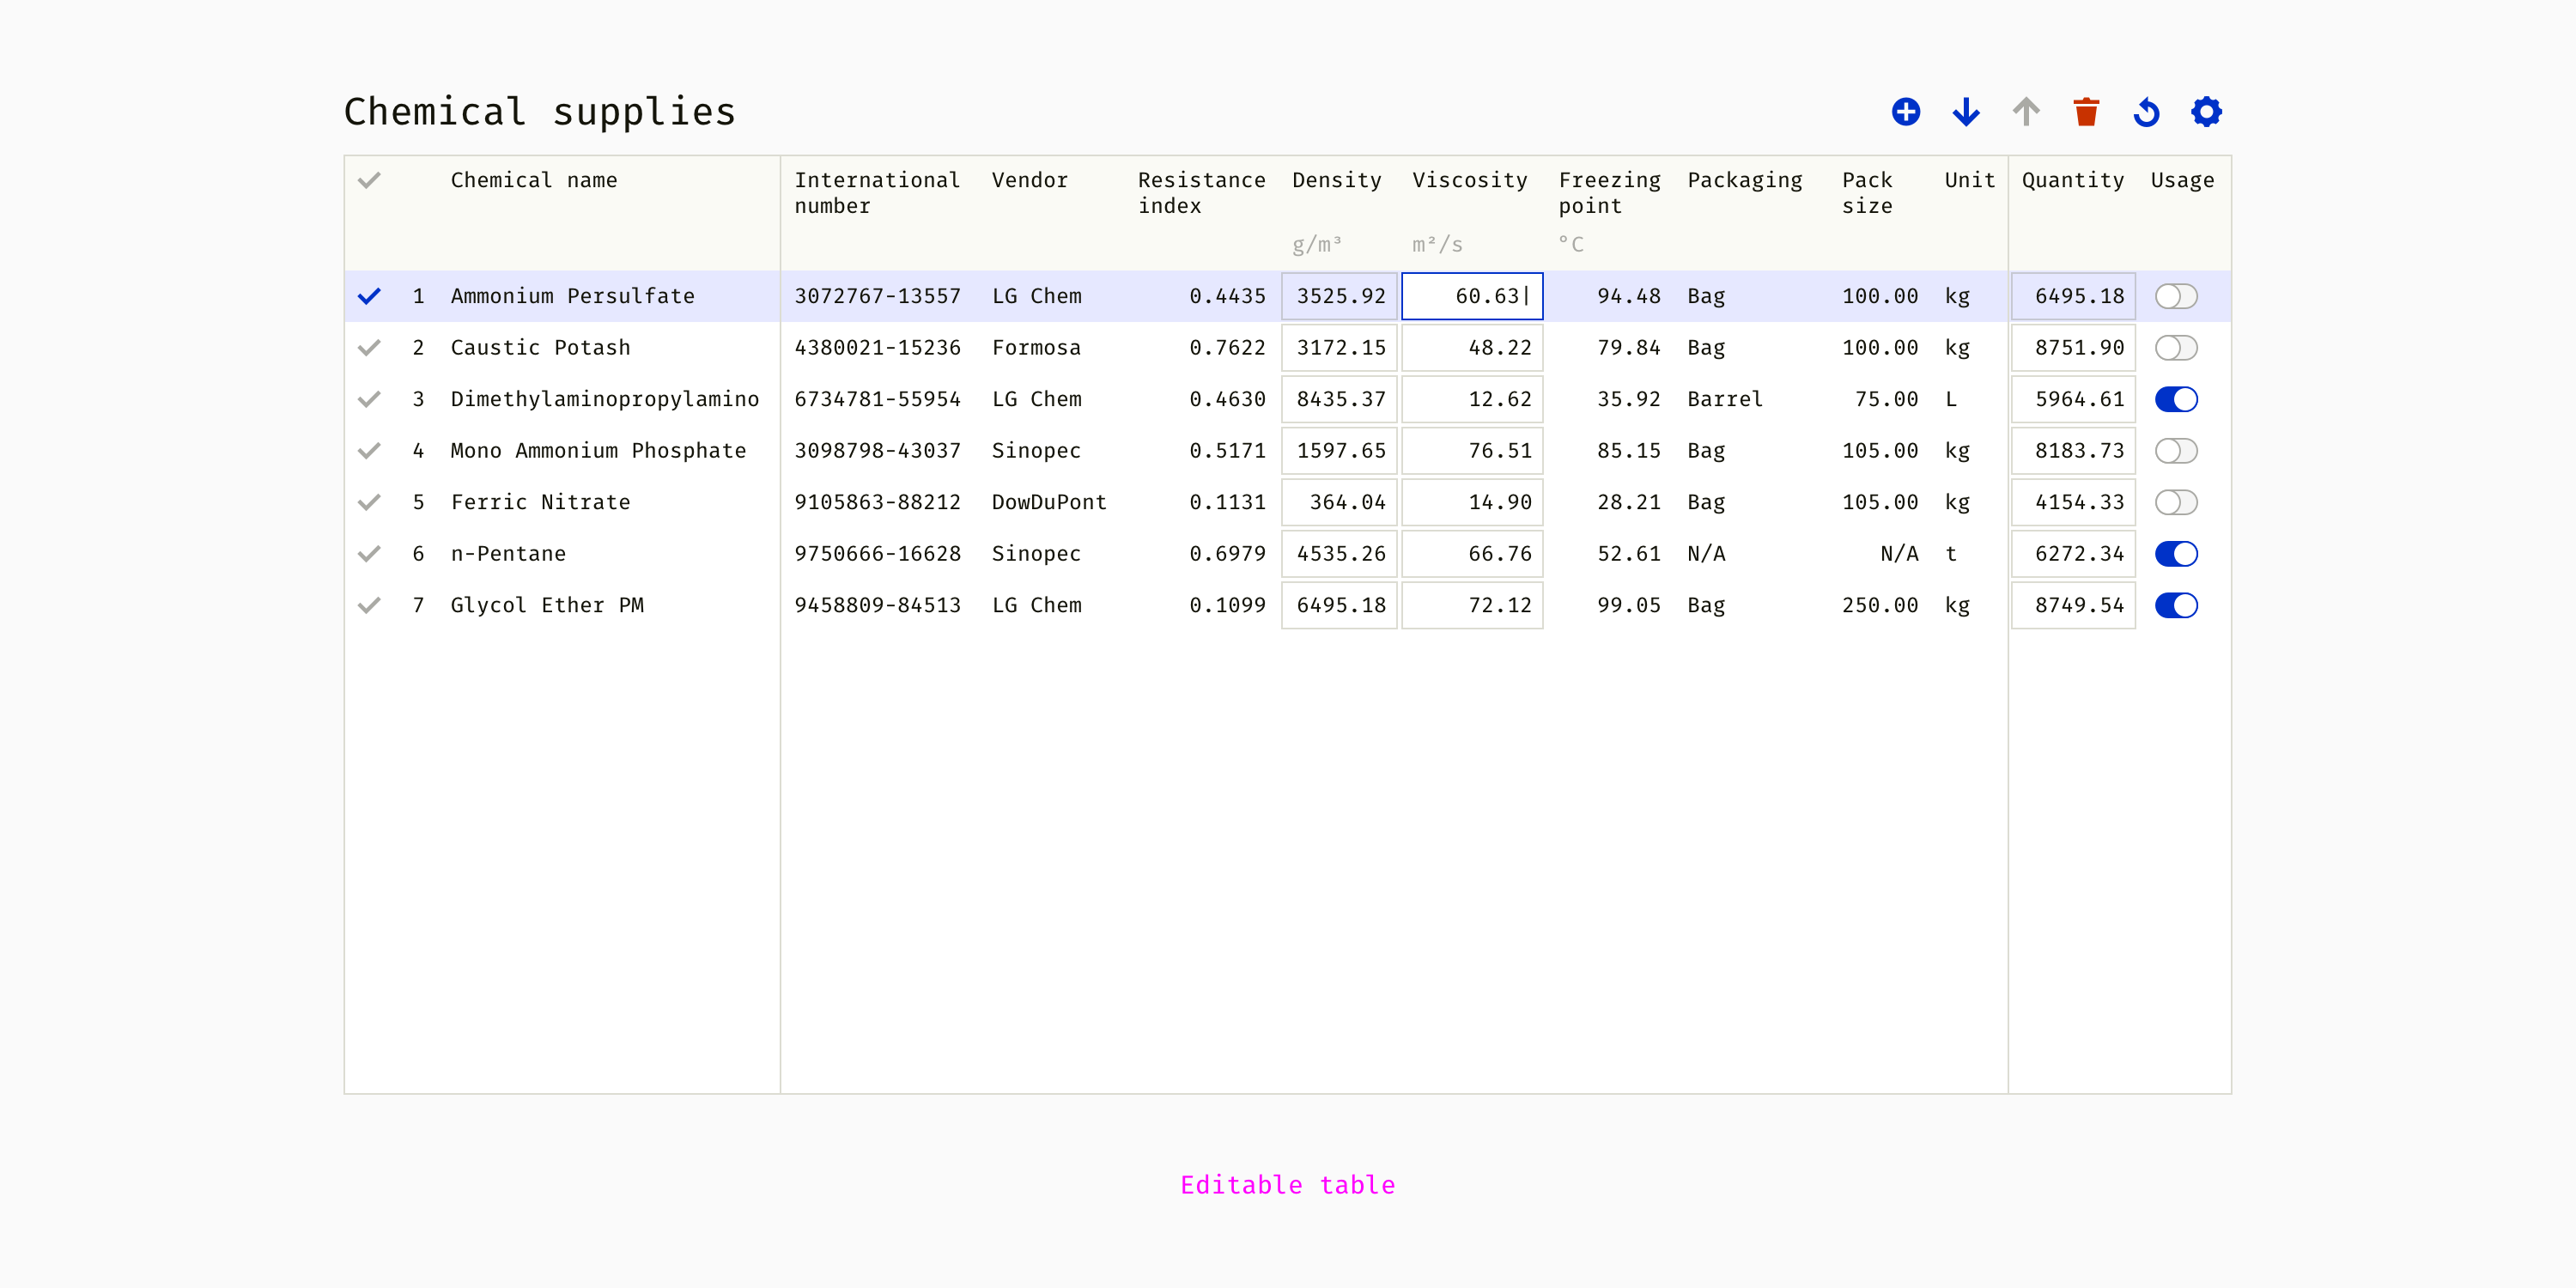
Task: Select the Mono Ammonium Phosphate name cell
Action: coord(598,451)
